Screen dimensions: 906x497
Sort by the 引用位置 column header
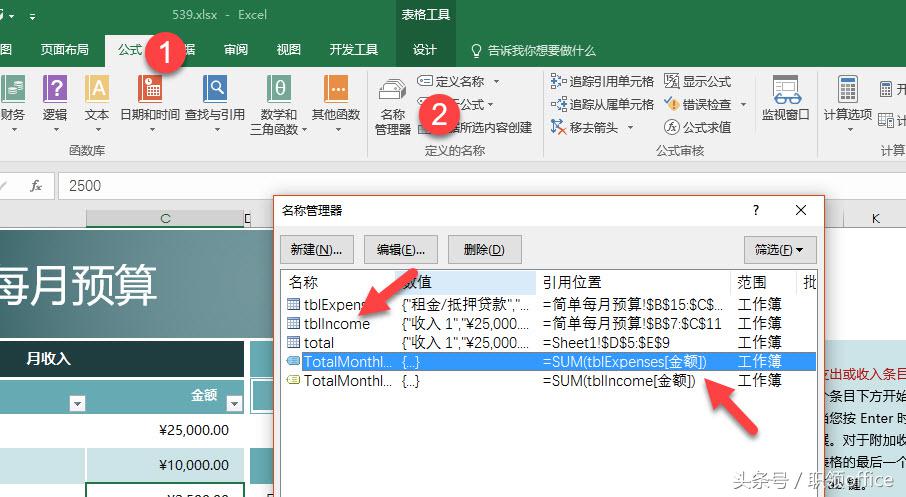point(572,282)
